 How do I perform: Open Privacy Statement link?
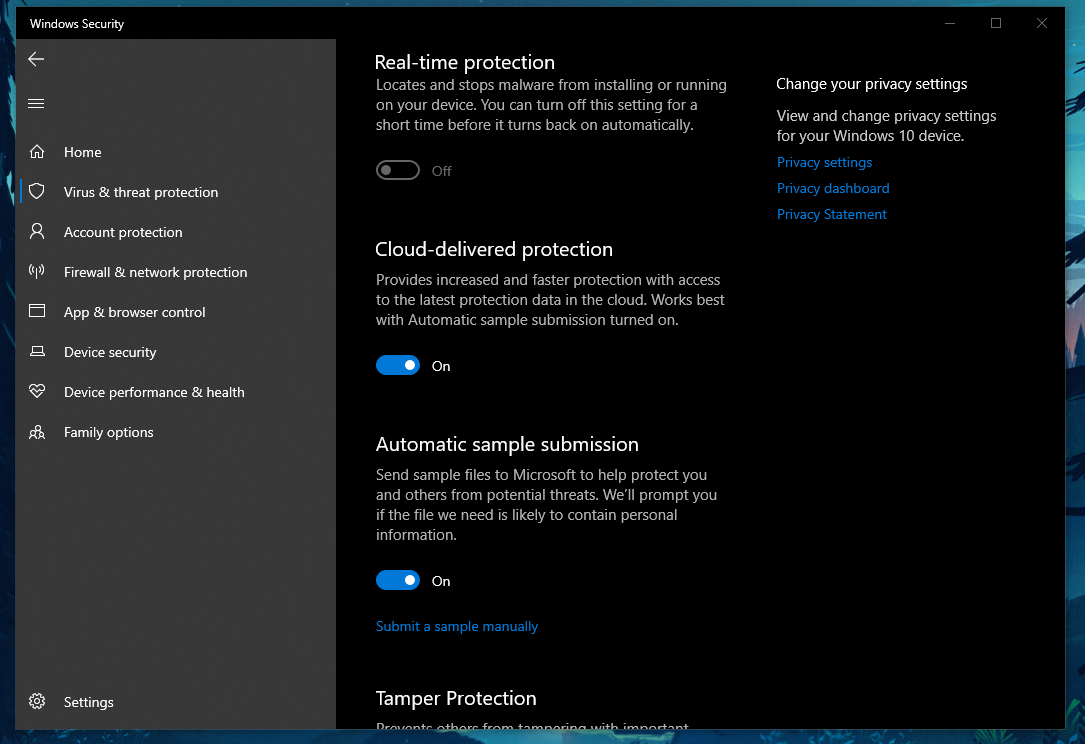(x=832, y=215)
